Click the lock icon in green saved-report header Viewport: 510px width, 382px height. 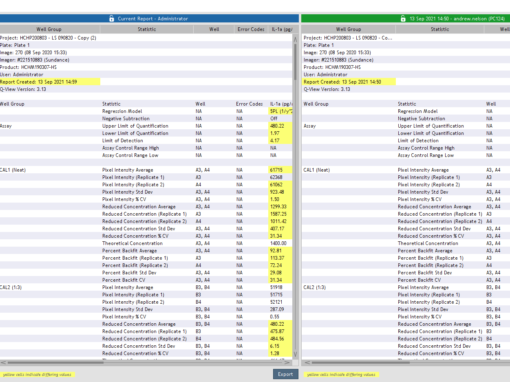[x=403, y=19]
